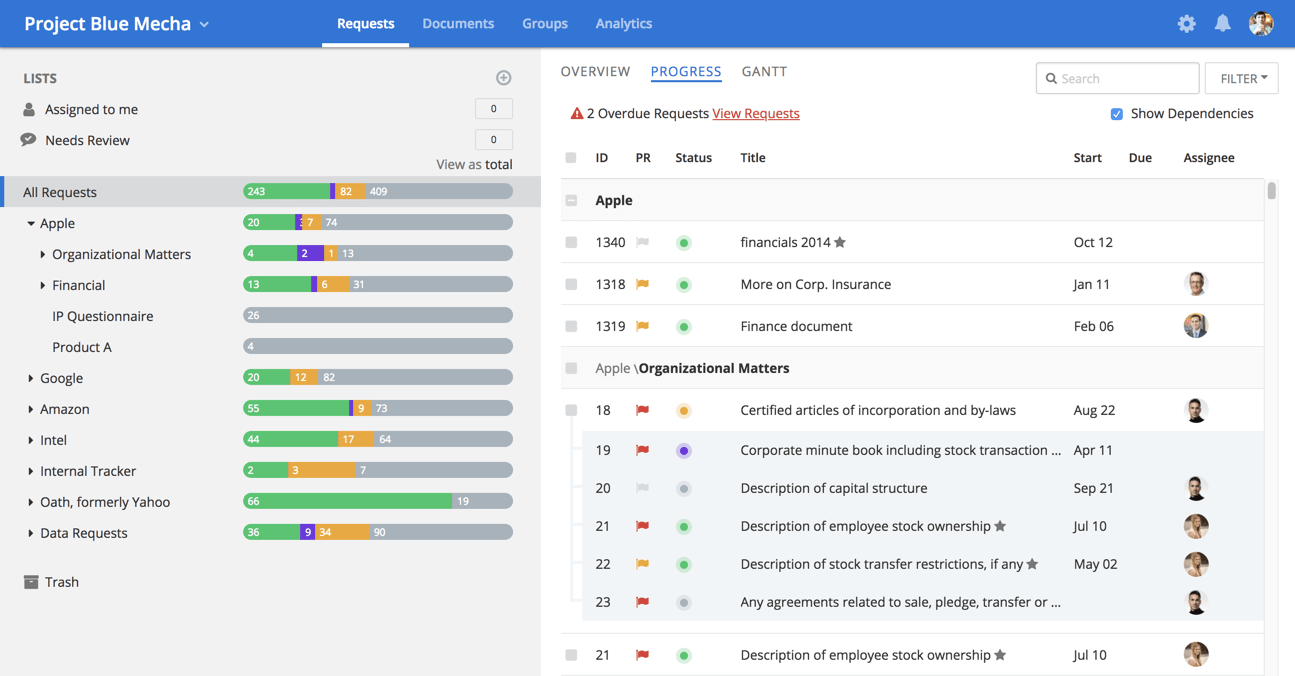Open the notifications bell

pos(1222,24)
